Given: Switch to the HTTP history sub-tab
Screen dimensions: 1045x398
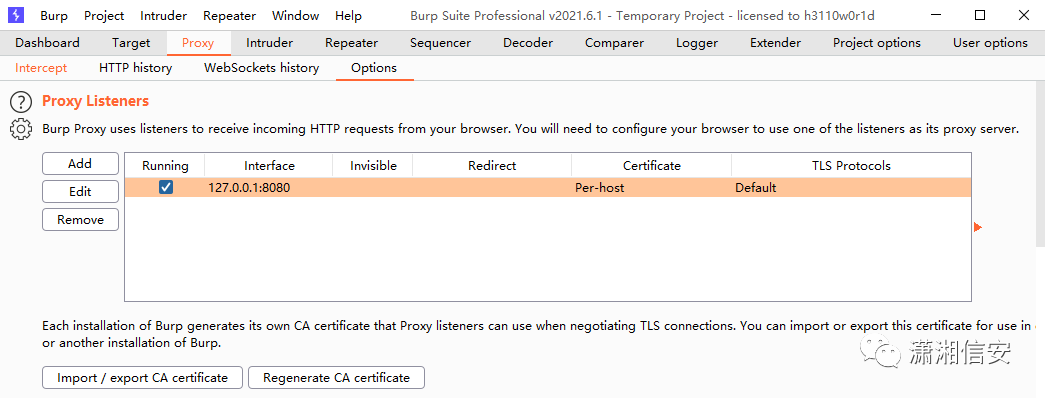Looking at the screenshot, I should [x=135, y=68].
